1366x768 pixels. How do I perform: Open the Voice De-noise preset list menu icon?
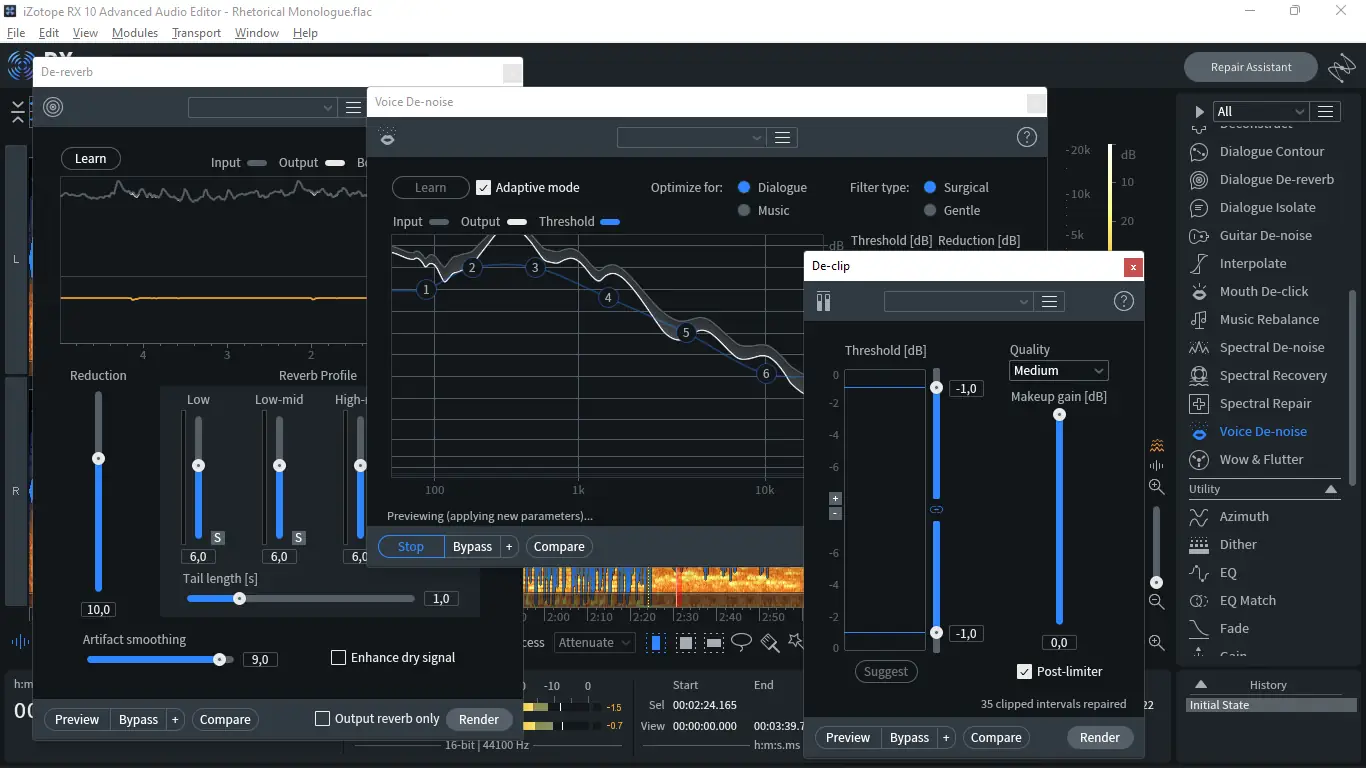pos(783,138)
